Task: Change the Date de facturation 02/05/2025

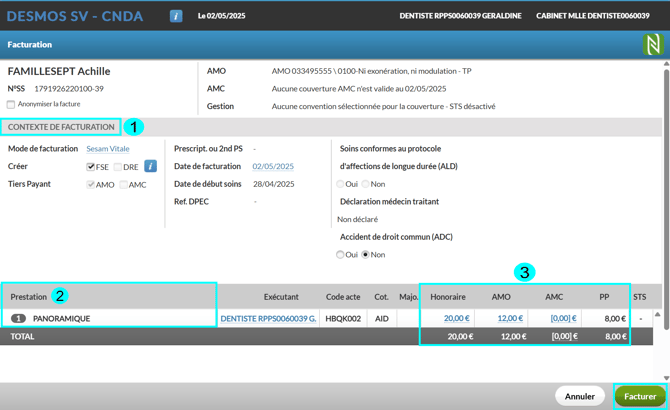Action: click(272, 166)
